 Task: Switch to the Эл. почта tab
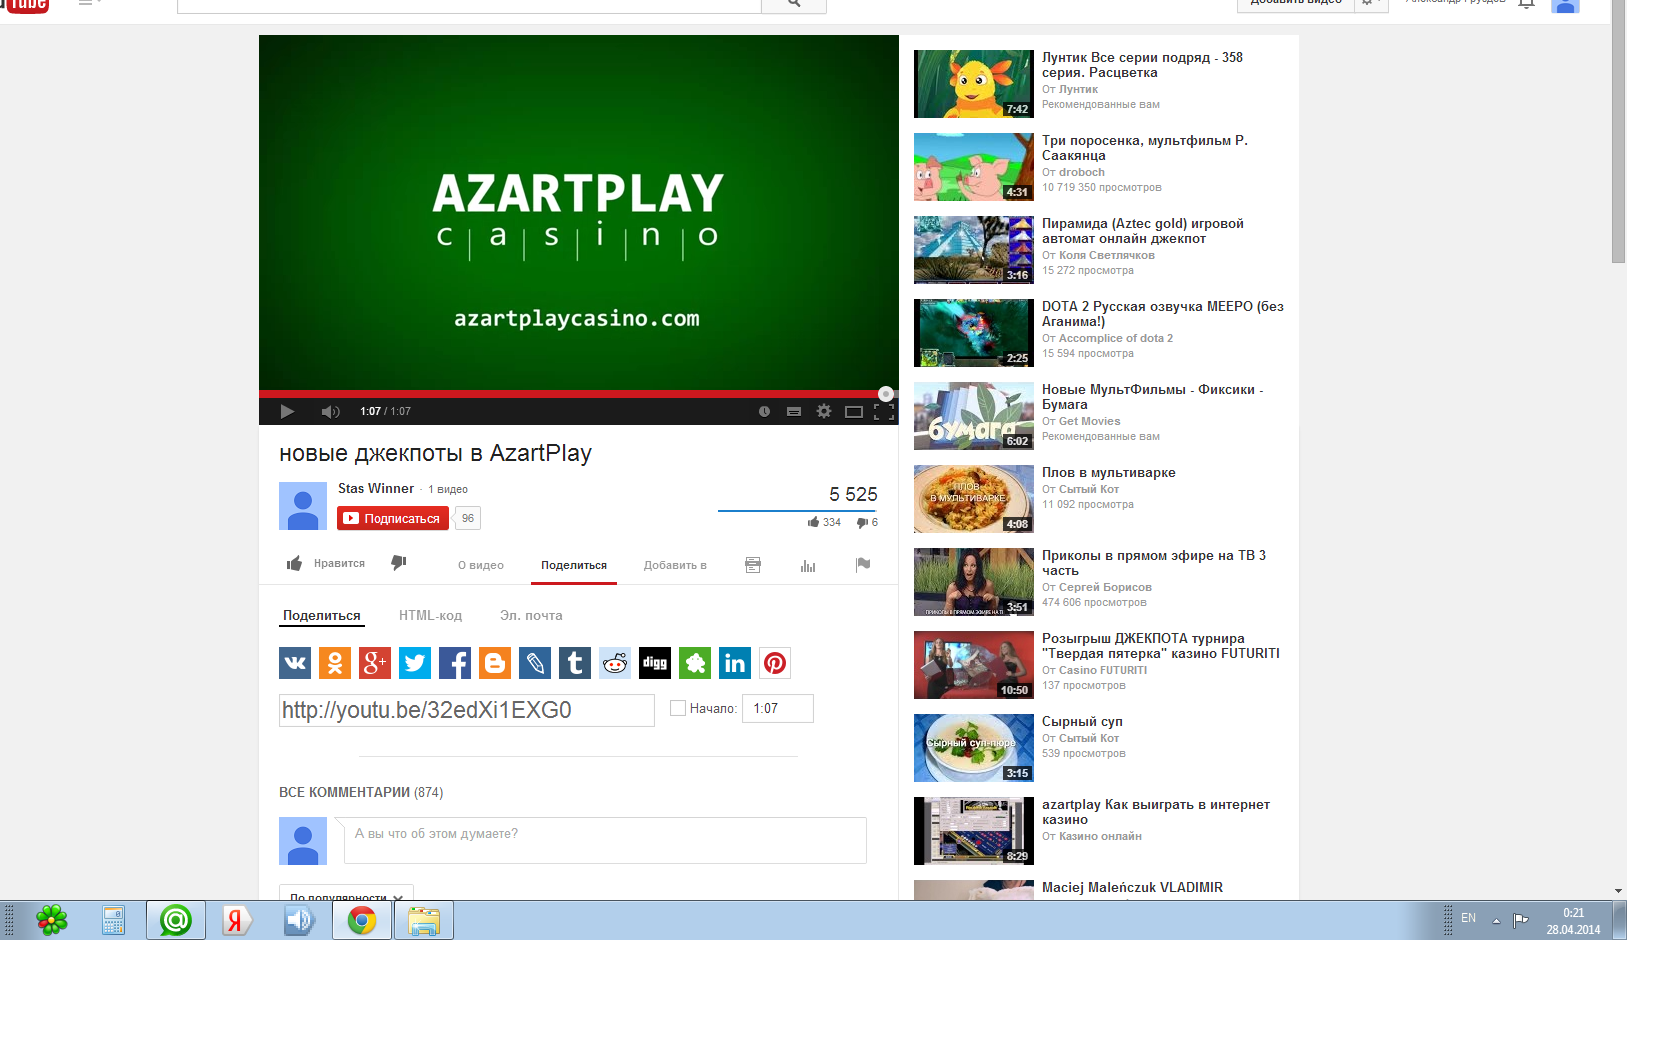[x=531, y=616]
